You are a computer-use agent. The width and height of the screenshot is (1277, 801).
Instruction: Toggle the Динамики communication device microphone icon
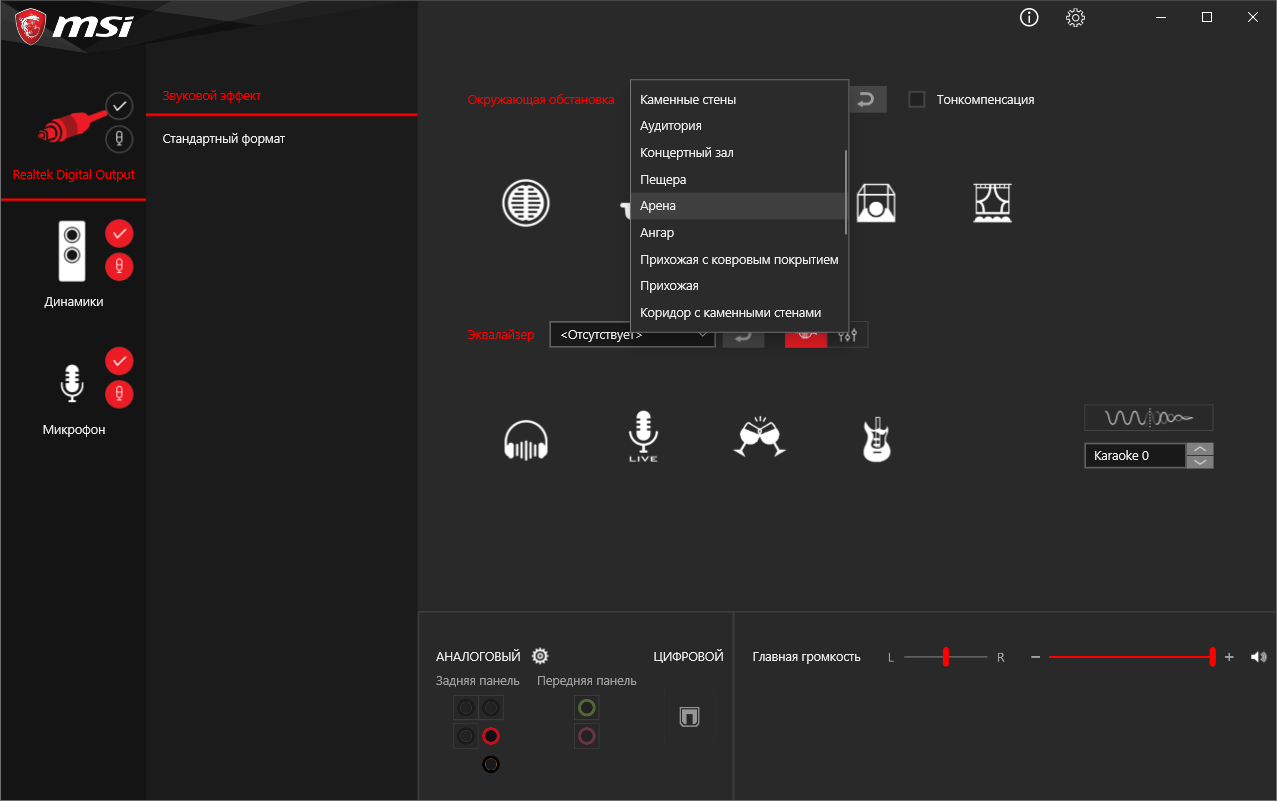(119, 267)
